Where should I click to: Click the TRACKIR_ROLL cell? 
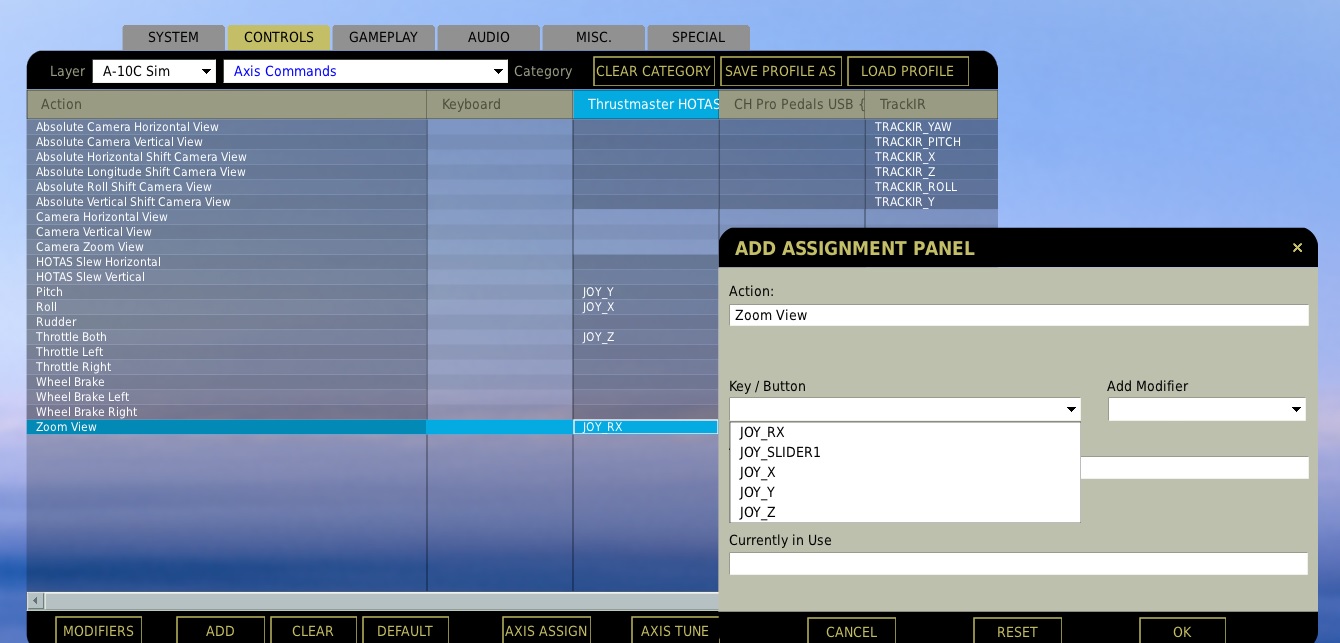coord(931,187)
